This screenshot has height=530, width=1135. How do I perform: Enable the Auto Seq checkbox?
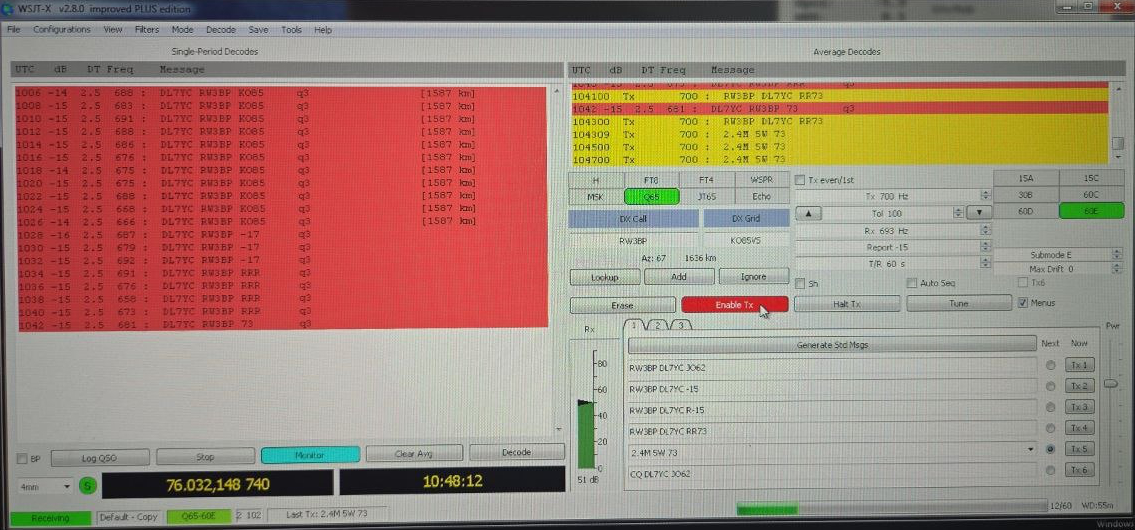coord(912,282)
